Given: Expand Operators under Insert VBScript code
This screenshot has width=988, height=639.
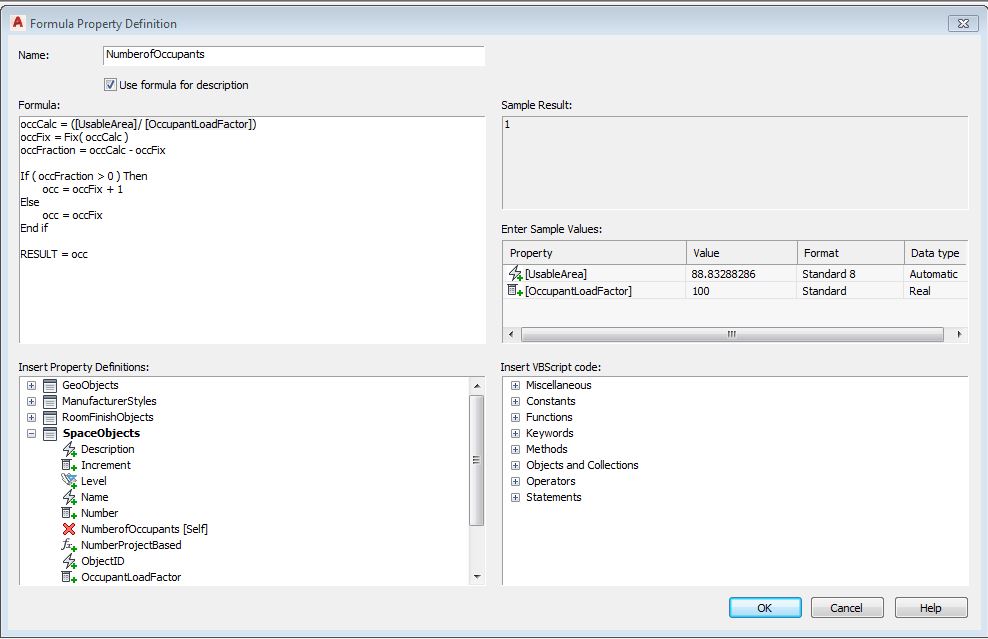Looking at the screenshot, I should point(514,481).
